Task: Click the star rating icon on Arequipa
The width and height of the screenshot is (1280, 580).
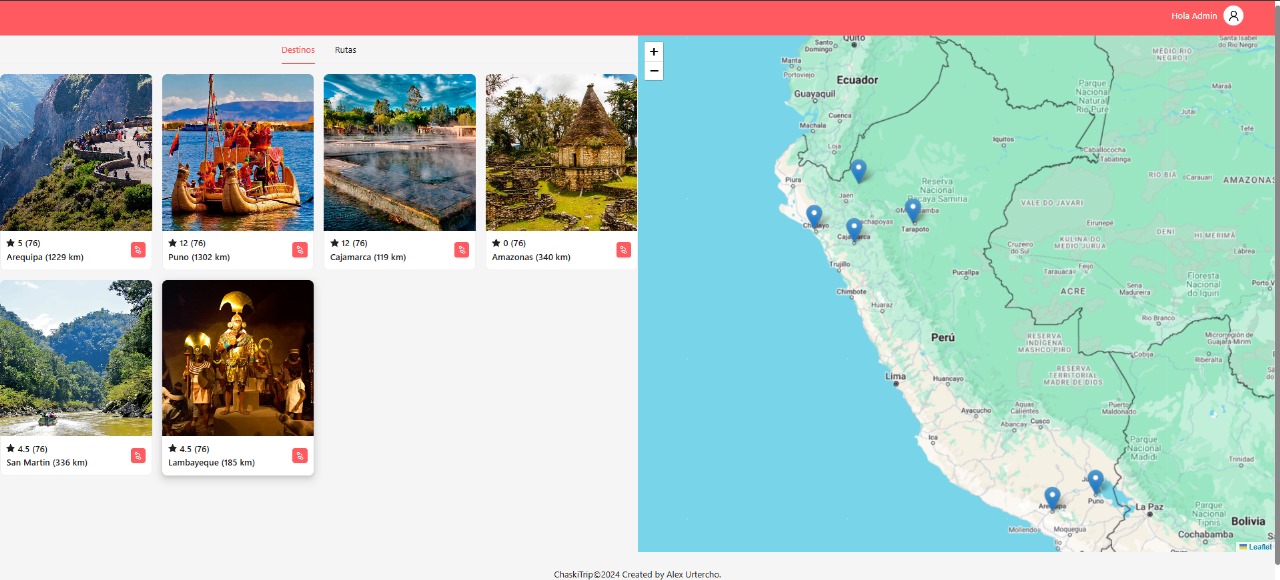Action: (x=9, y=243)
